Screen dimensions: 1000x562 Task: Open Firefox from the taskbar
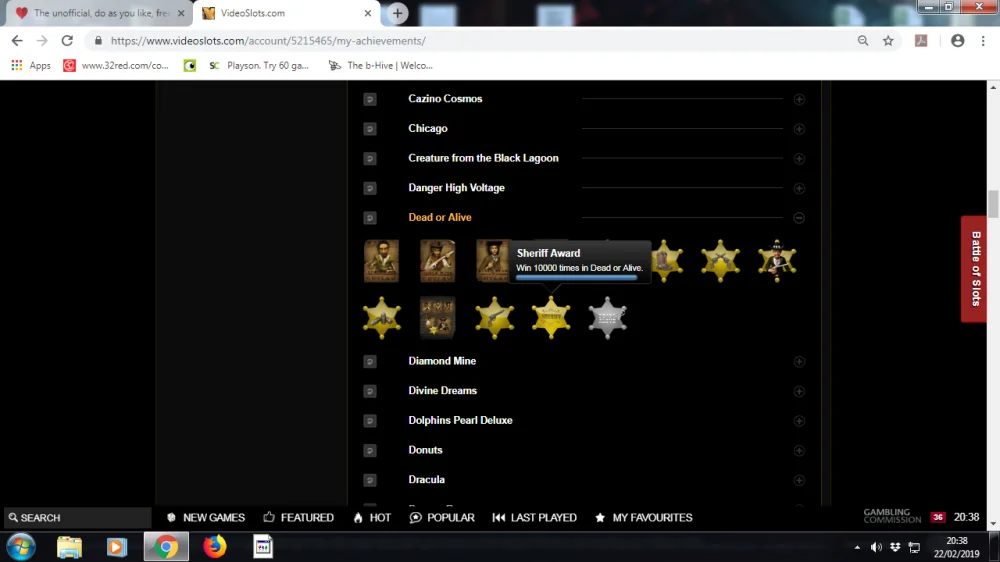tap(215, 547)
